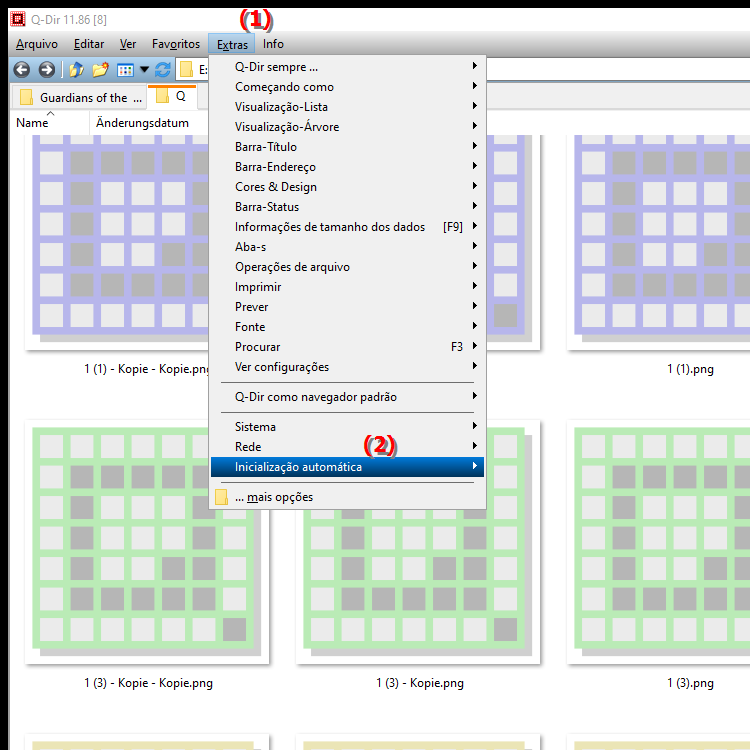This screenshot has height=750, width=750.
Task: Open the Sistema submenu
Action: click(347, 427)
